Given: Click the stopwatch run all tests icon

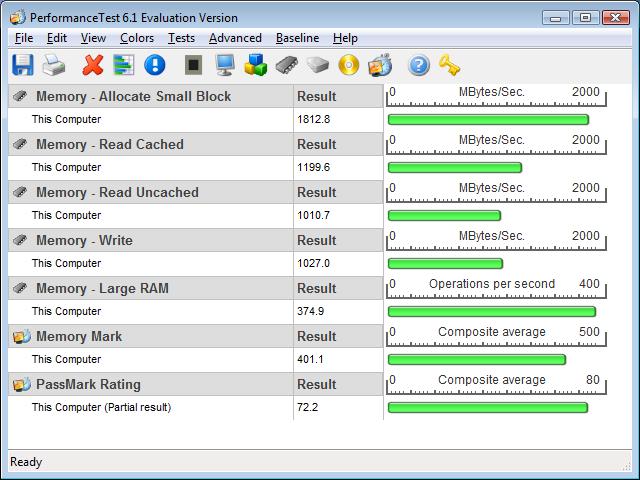Looking at the screenshot, I should 380,65.
